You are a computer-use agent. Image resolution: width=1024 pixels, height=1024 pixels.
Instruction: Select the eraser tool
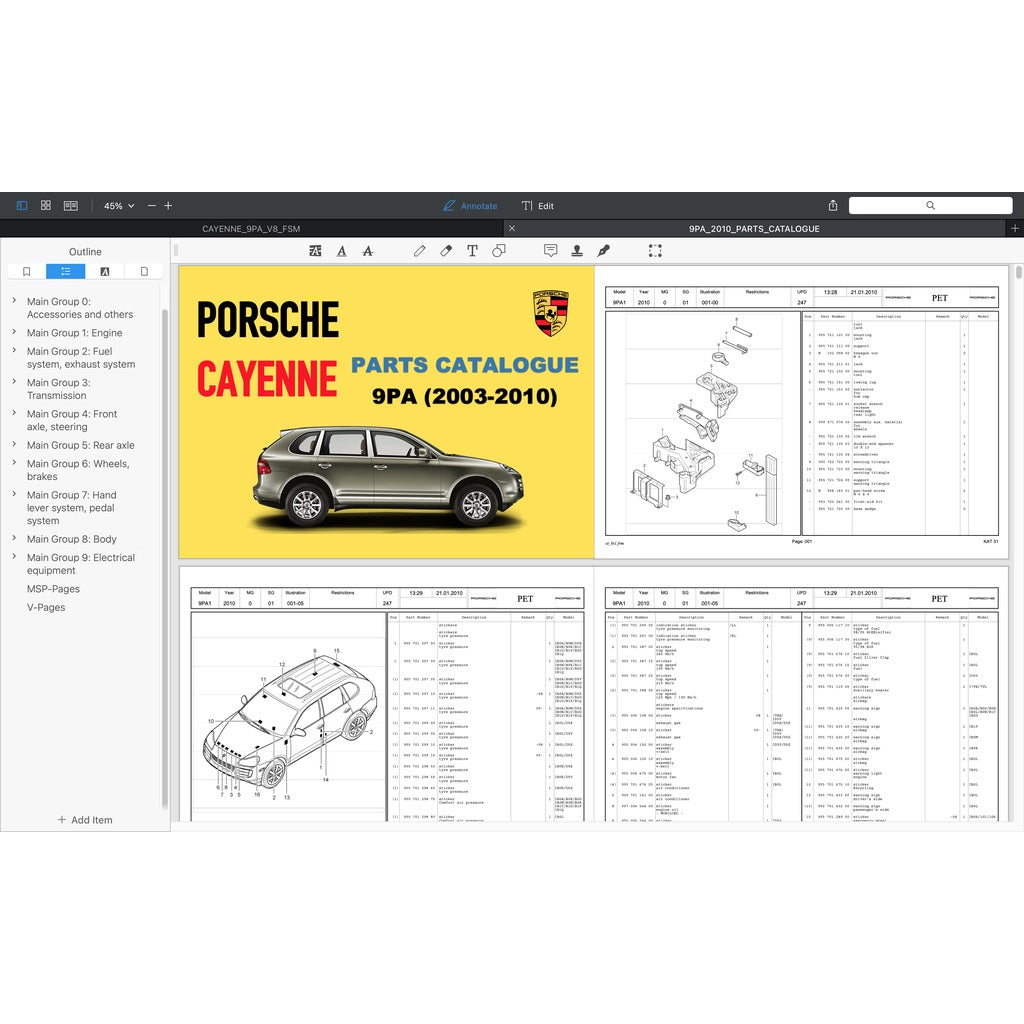tap(446, 251)
